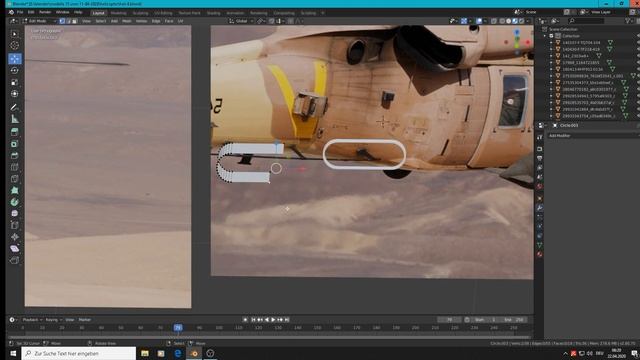
Task: Jump to the timeline end frame
Action: (x=287, y=320)
